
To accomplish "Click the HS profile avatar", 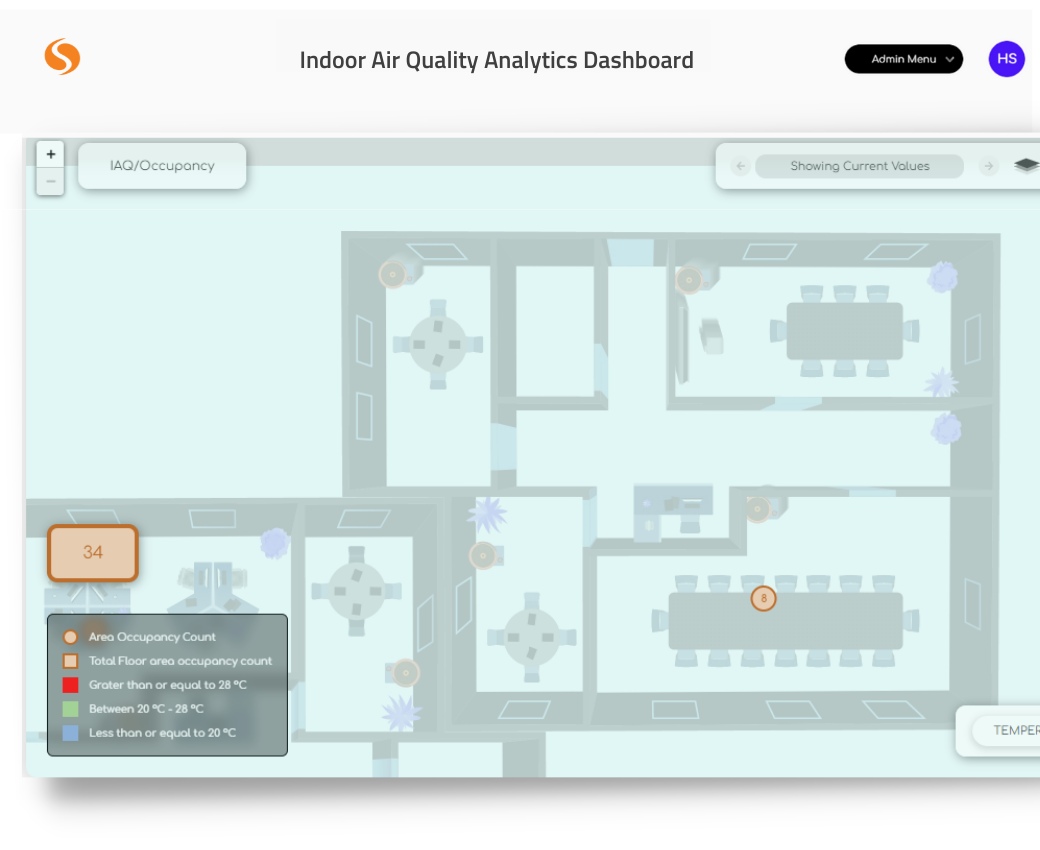I will (x=1006, y=59).
